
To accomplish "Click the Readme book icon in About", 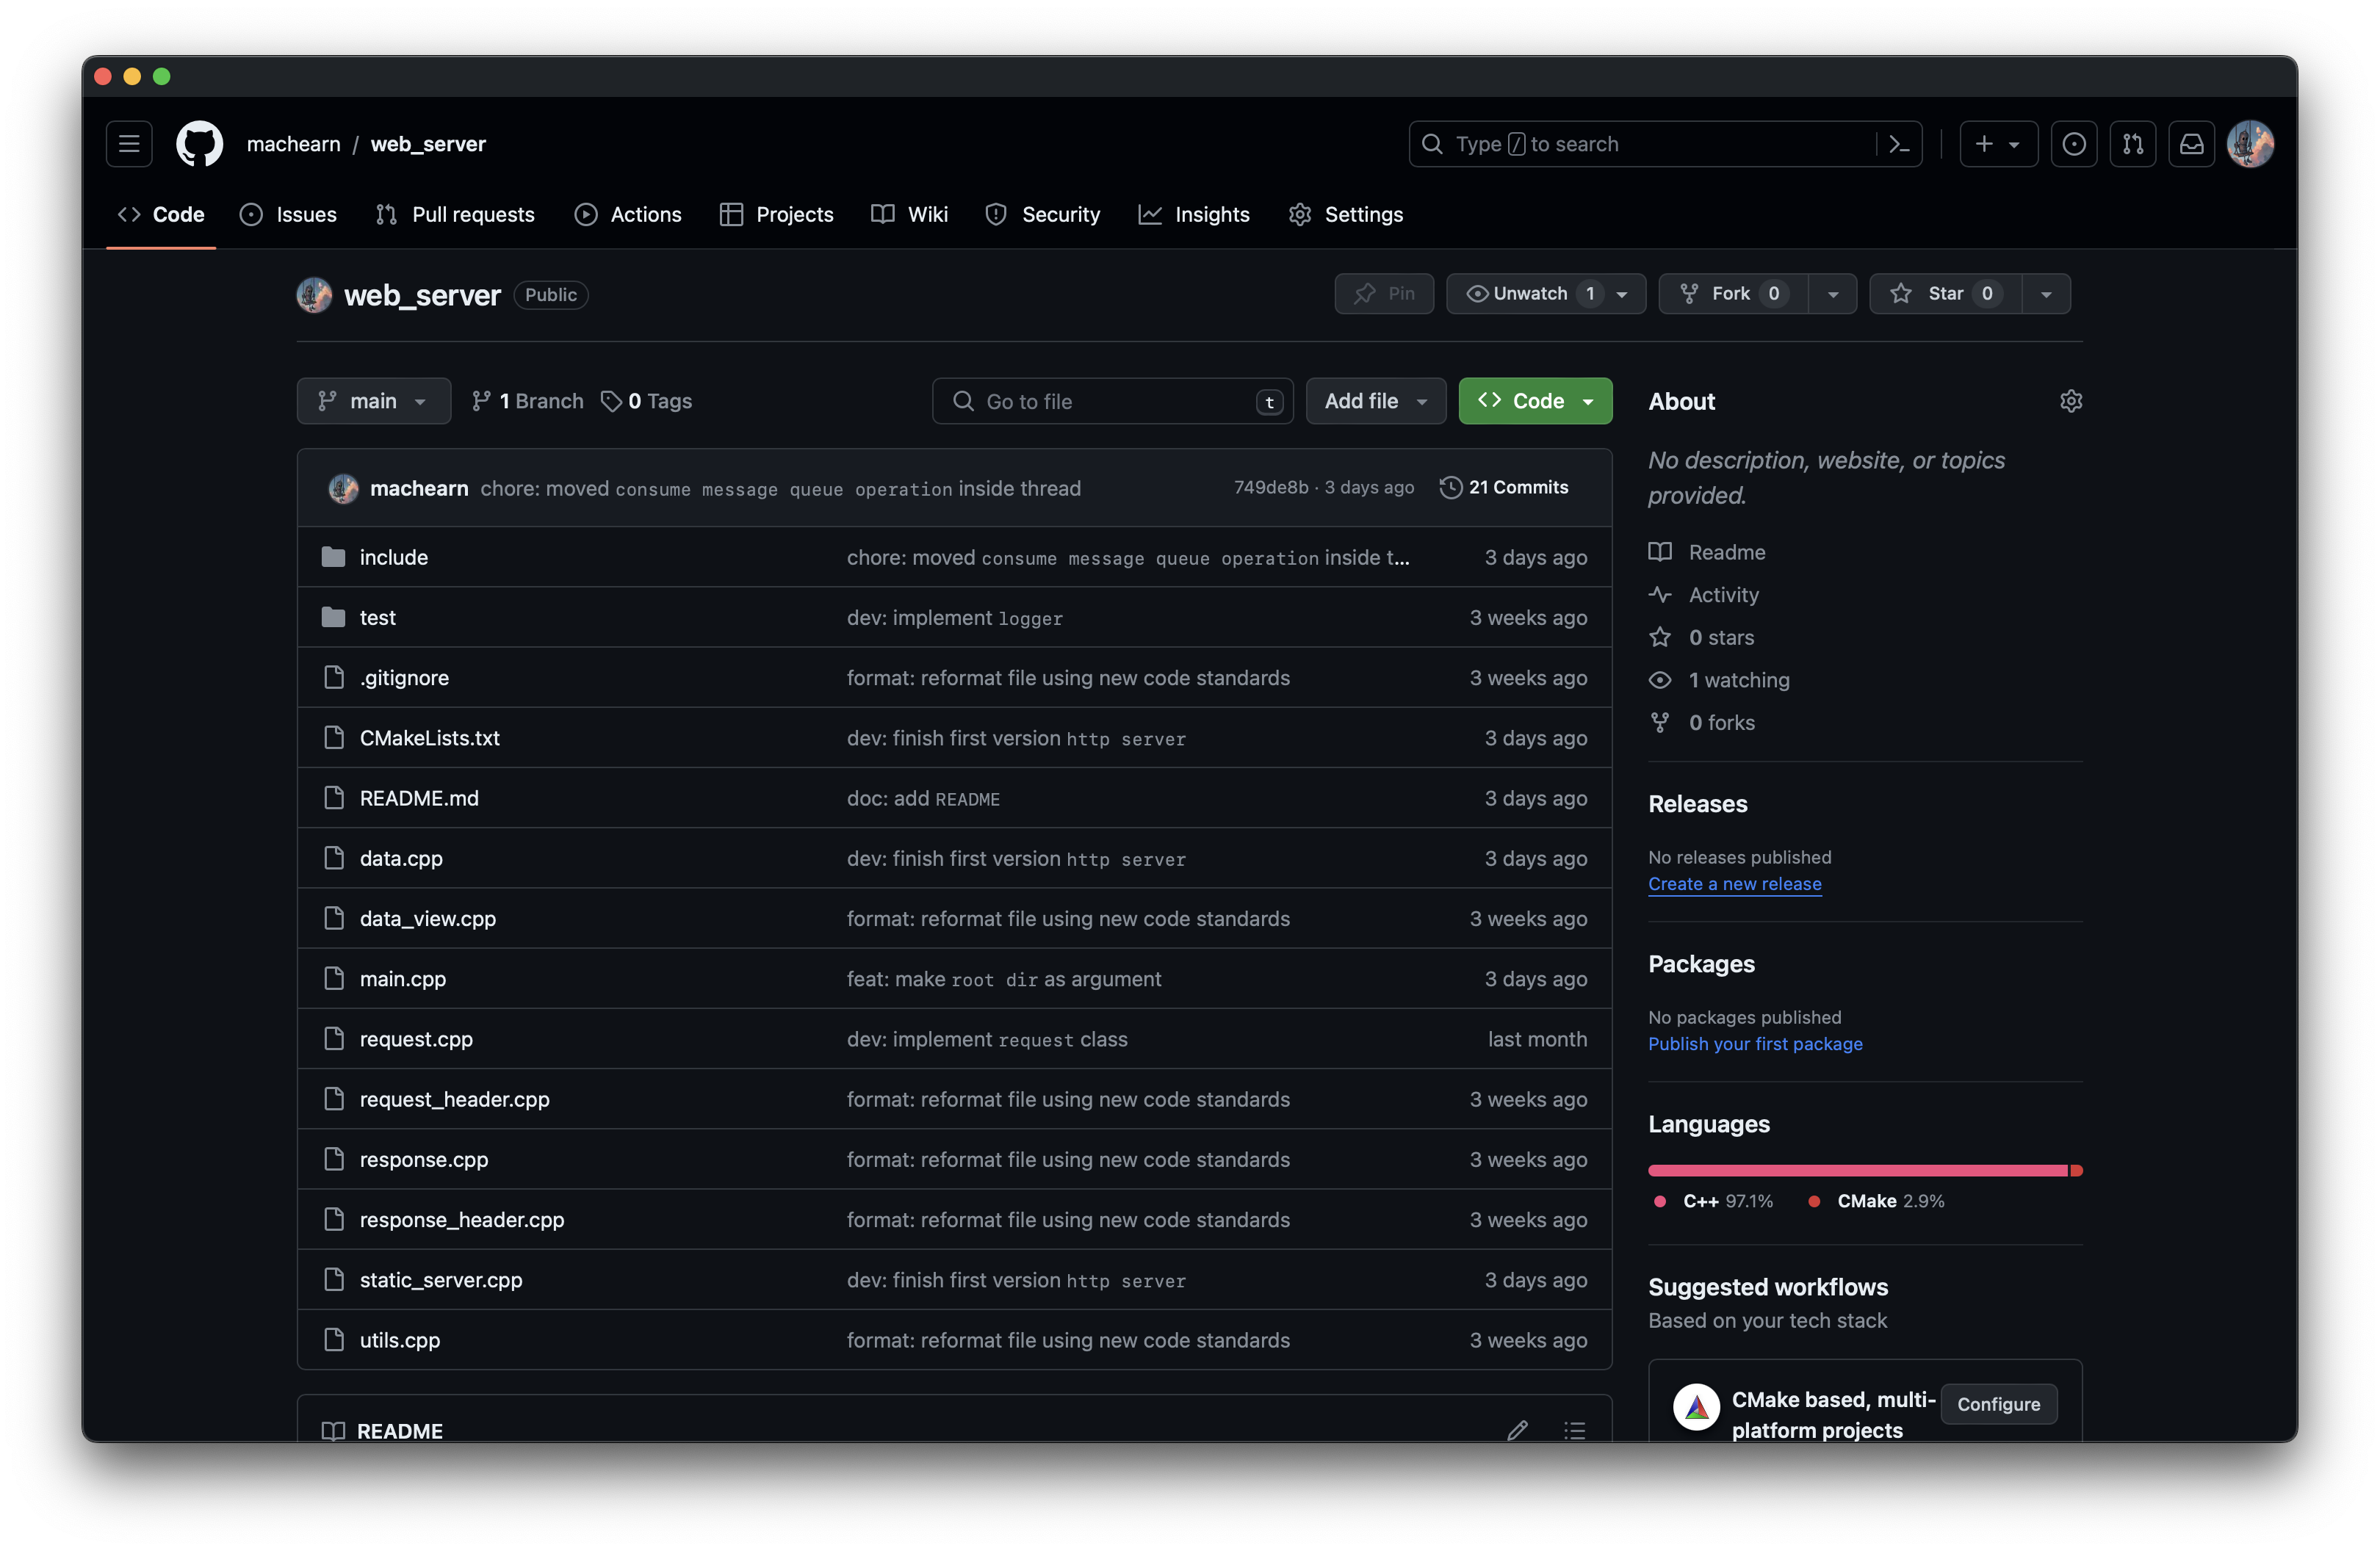I will (x=1660, y=552).
